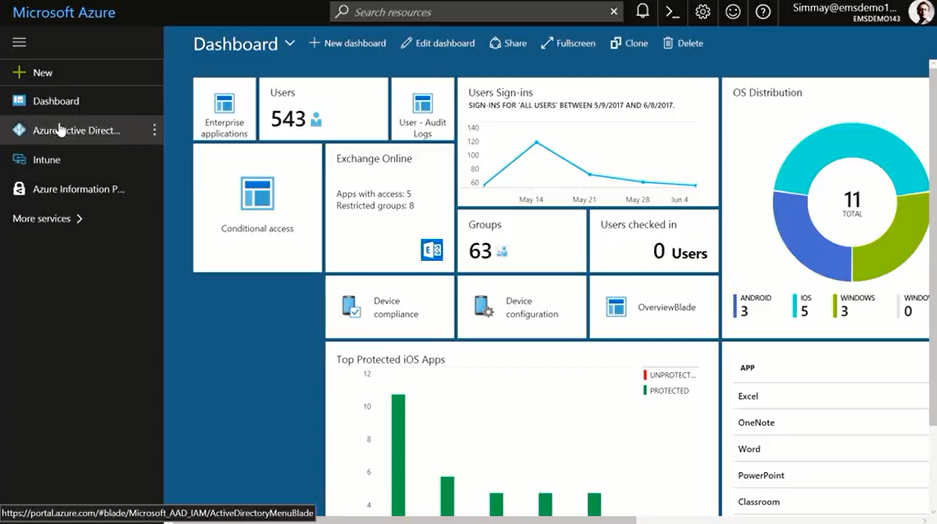Open the Groups 63 tile

coord(522,241)
